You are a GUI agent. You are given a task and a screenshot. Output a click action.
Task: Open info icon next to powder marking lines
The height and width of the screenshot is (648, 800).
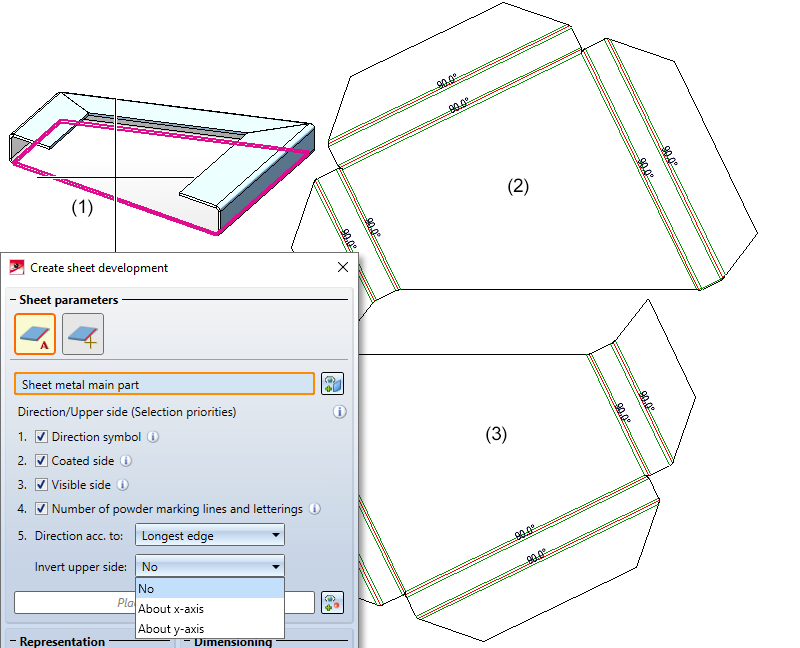(x=315, y=509)
